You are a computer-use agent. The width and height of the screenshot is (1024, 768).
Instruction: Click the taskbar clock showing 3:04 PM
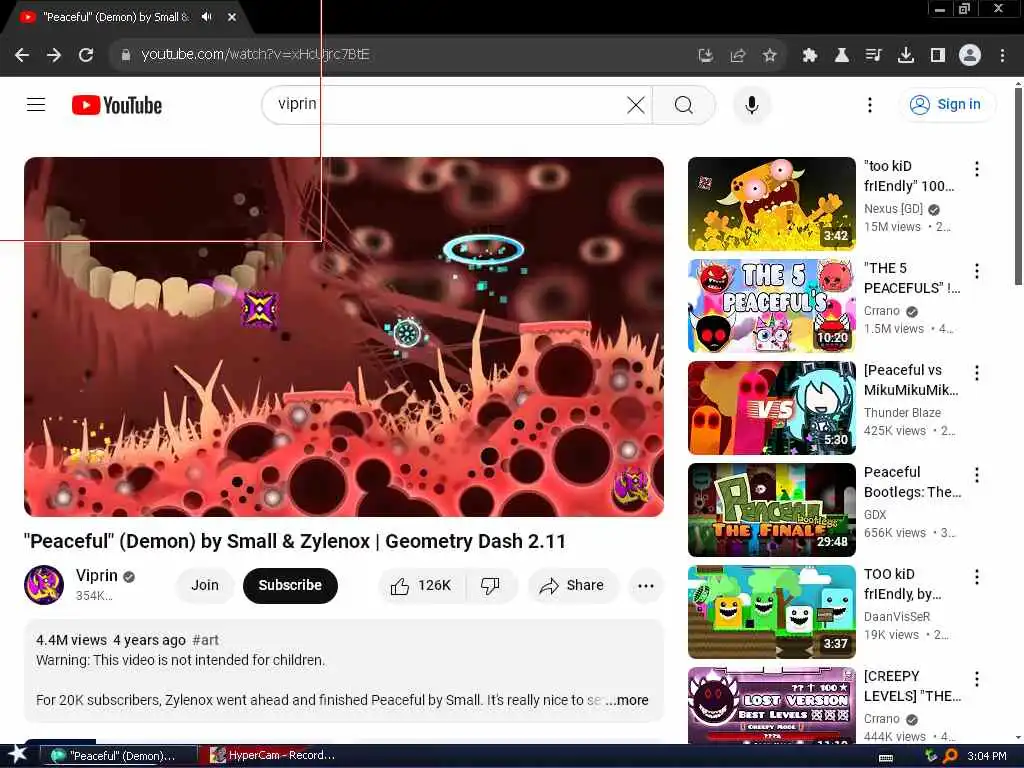(x=987, y=756)
